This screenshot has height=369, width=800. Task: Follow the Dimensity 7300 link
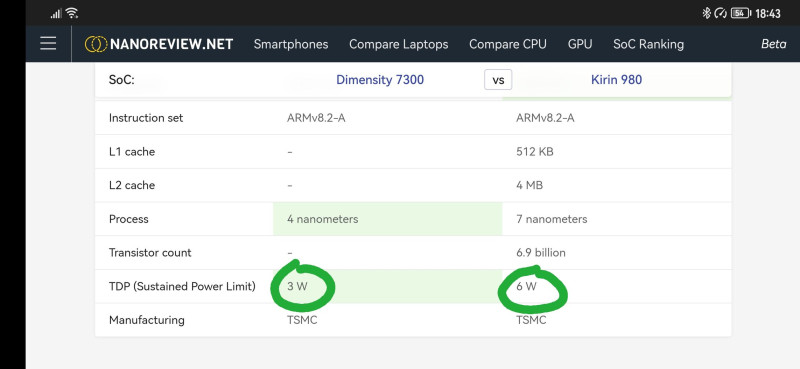click(380, 80)
